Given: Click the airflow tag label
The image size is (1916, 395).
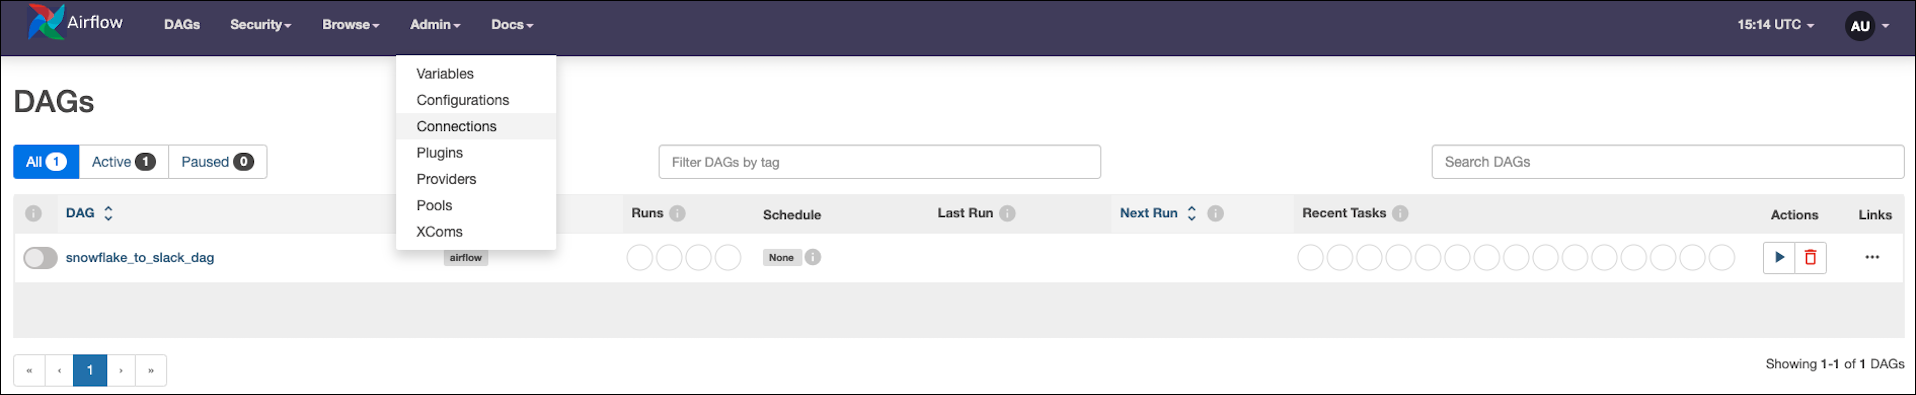Looking at the screenshot, I should pyautogui.click(x=466, y=258).
